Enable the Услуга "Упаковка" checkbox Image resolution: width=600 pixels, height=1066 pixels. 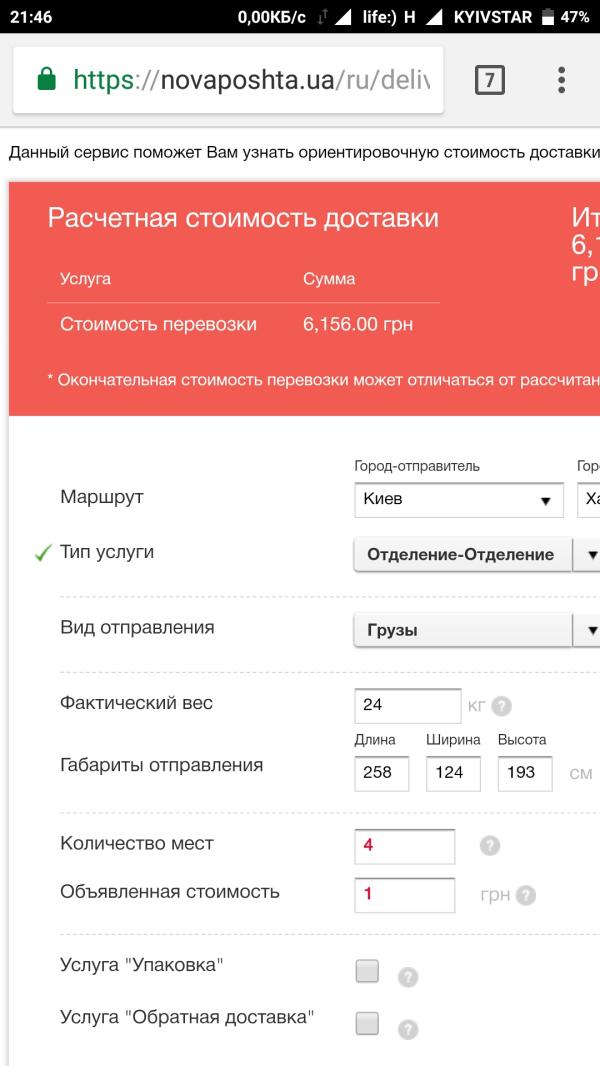tap(368, 971)
